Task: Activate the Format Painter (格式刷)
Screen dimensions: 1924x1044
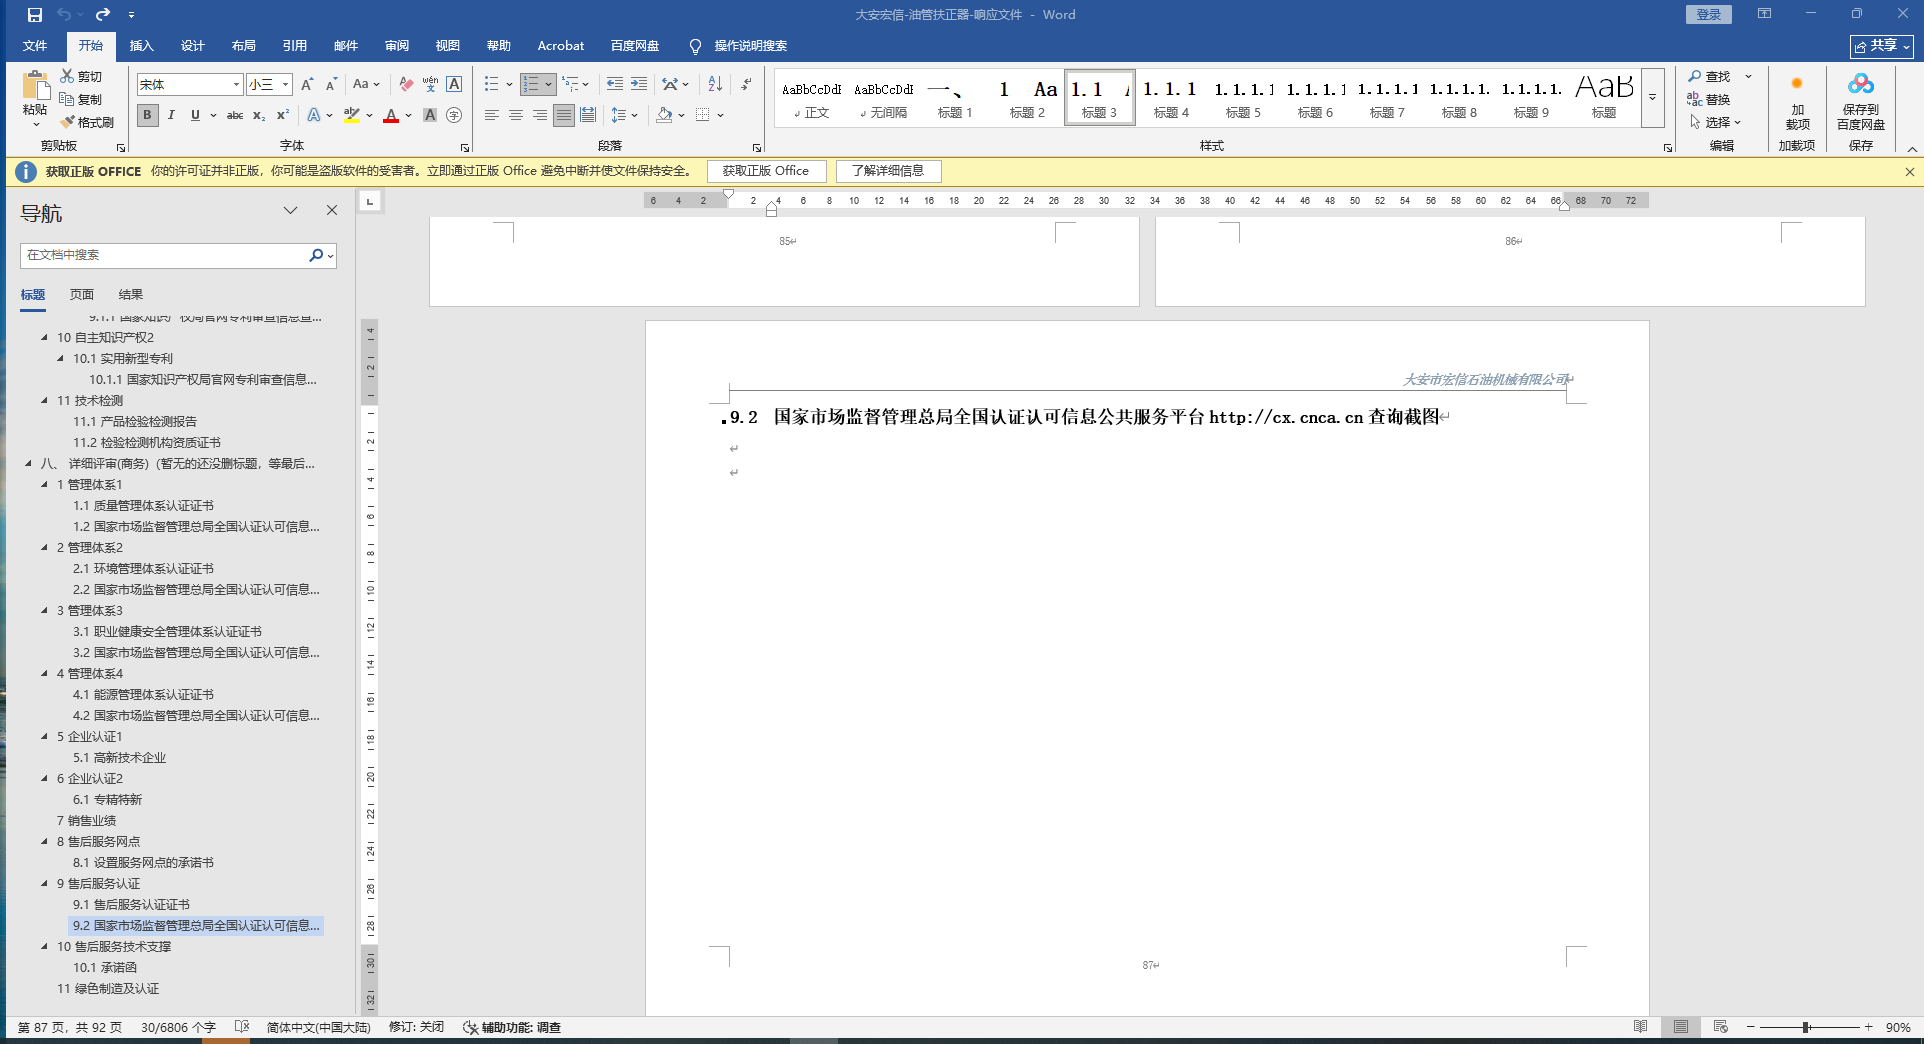Action: pyautogui.click(x=87, y=122)
